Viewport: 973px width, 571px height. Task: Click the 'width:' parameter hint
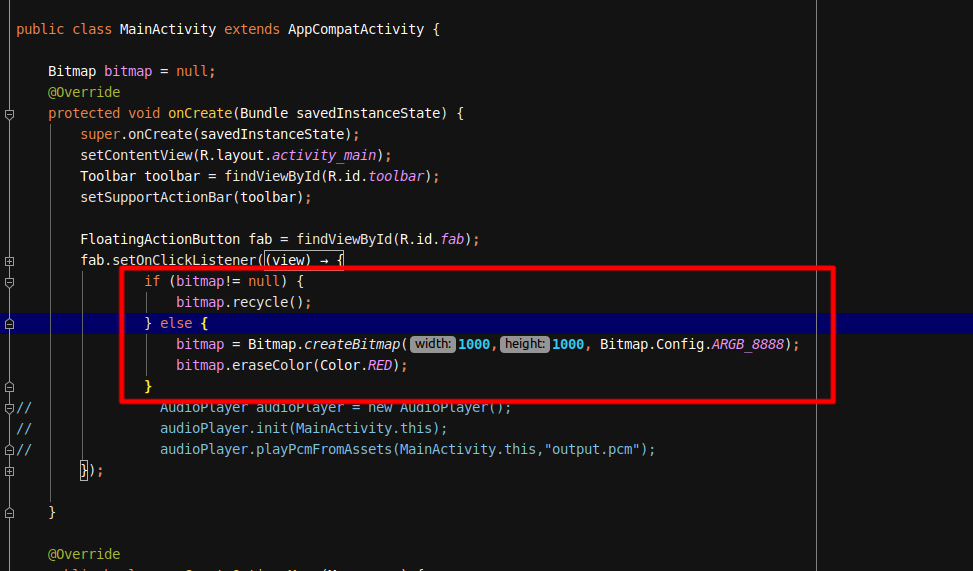(433, 344)
